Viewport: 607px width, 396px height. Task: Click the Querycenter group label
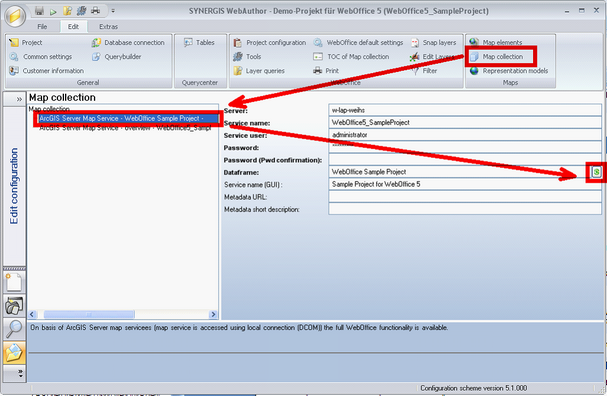coord(200,82)
